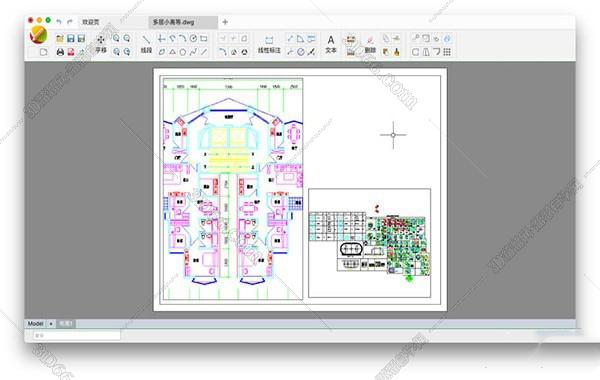600x380 pixels.
Task: Click the rectangle drawing tool icon
Action: point(204,38)
